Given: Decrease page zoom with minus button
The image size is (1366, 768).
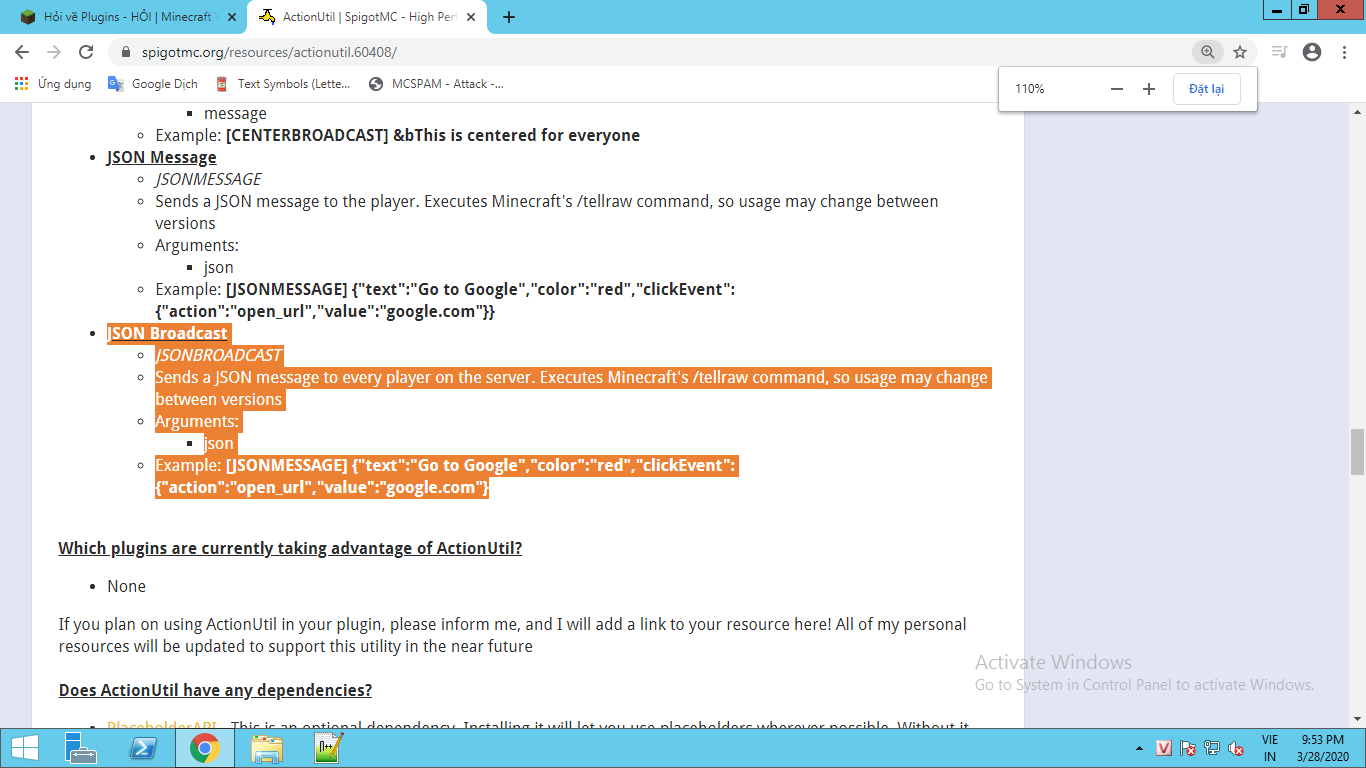Looking at the screenshot, I should coord(1117,89).
